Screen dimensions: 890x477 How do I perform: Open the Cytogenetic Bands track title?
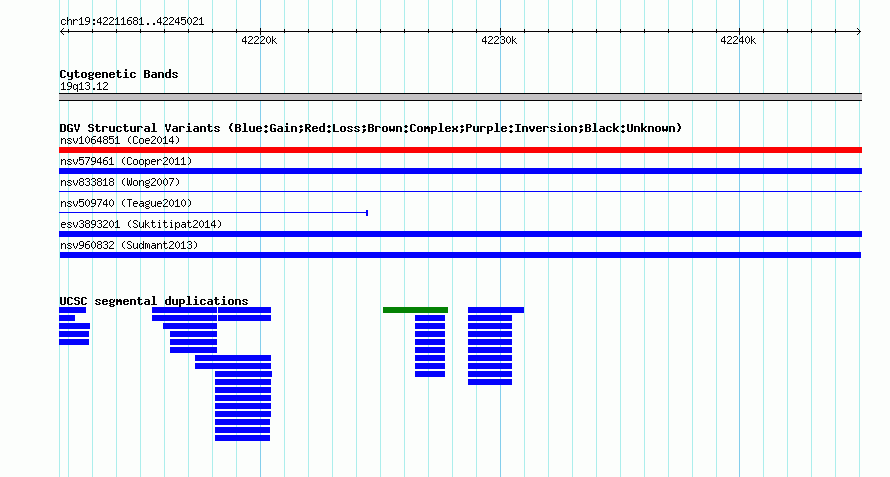pyautogui.click(x=119, y=74)
